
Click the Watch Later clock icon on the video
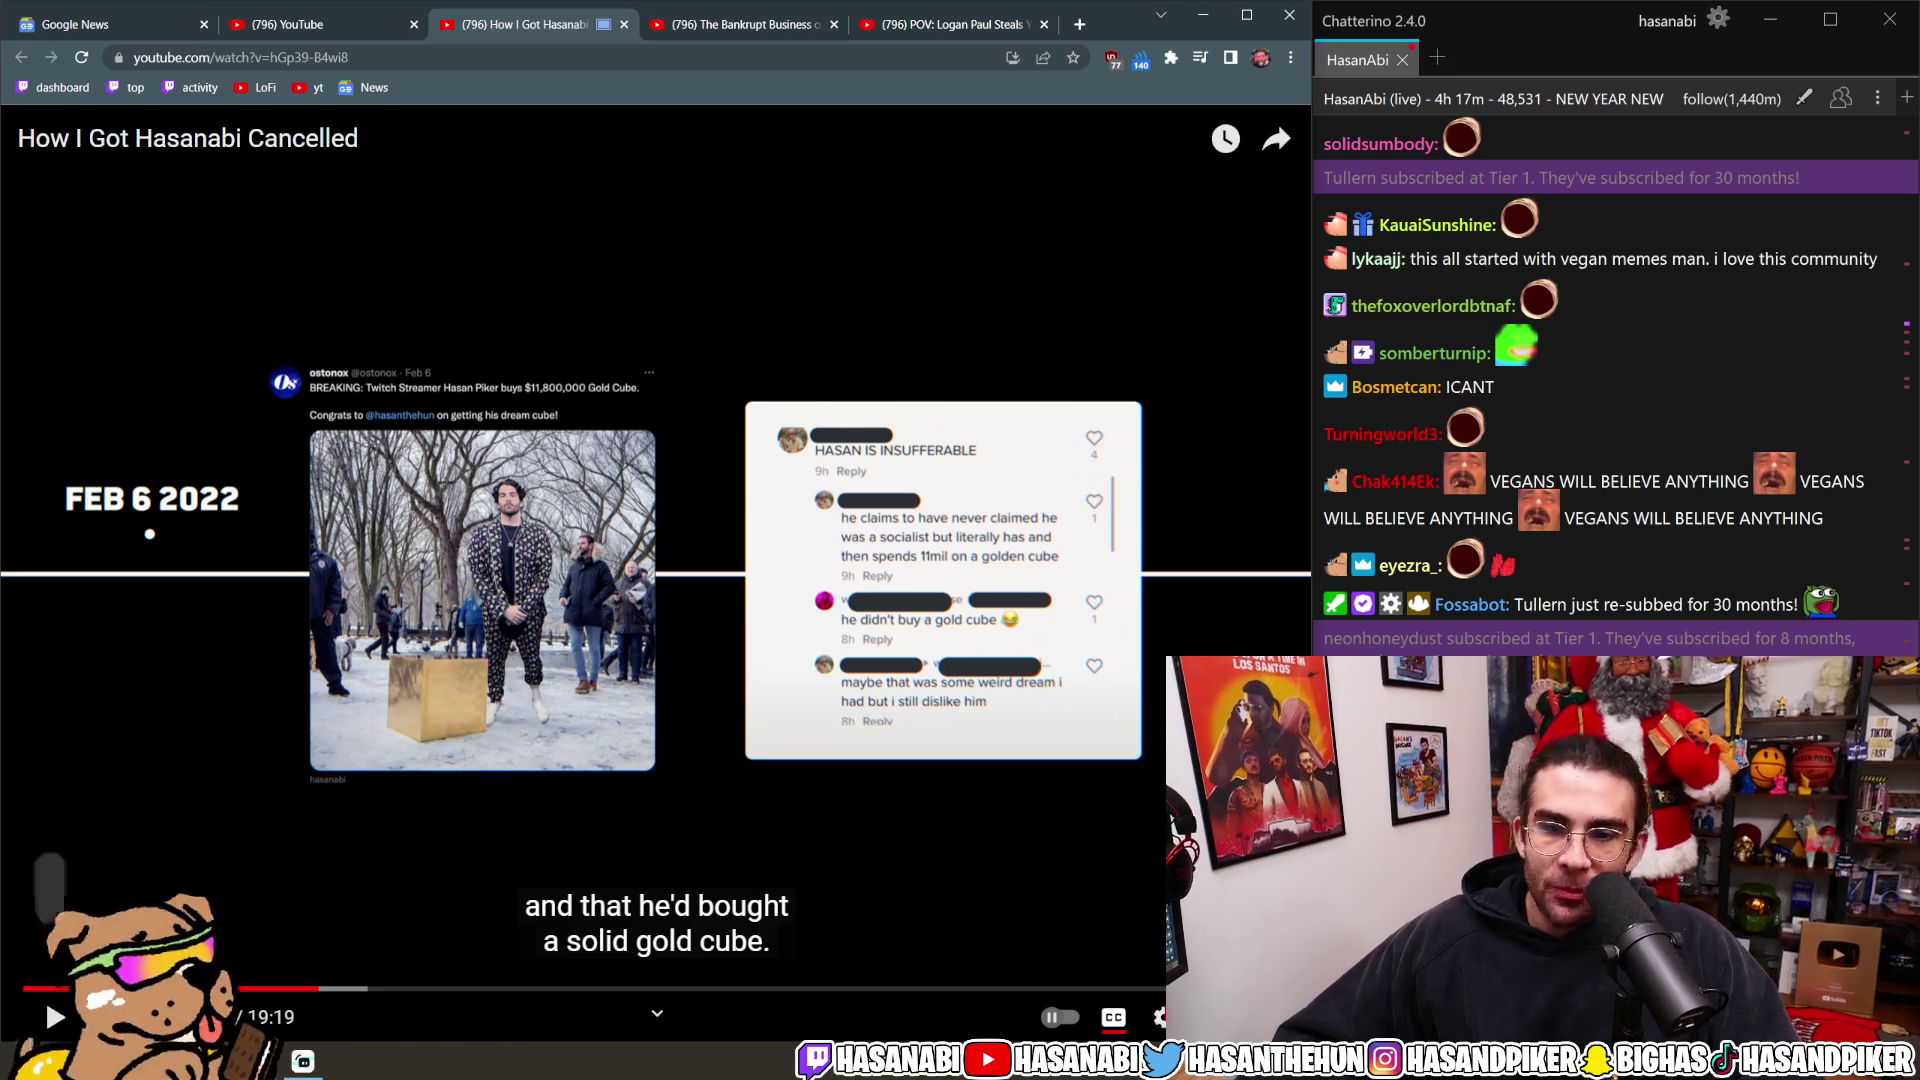[1224, 139]
